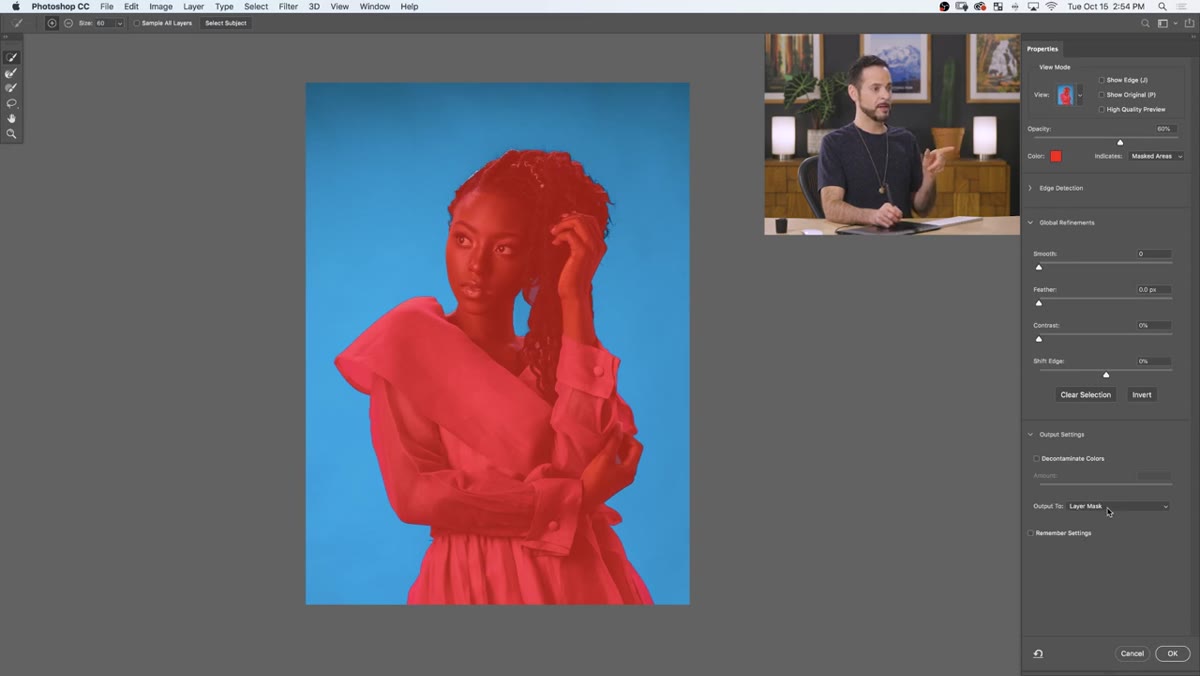
Task: Collapse the Properties panel using double-arrow icon
Action: (x=1193, y=39)
